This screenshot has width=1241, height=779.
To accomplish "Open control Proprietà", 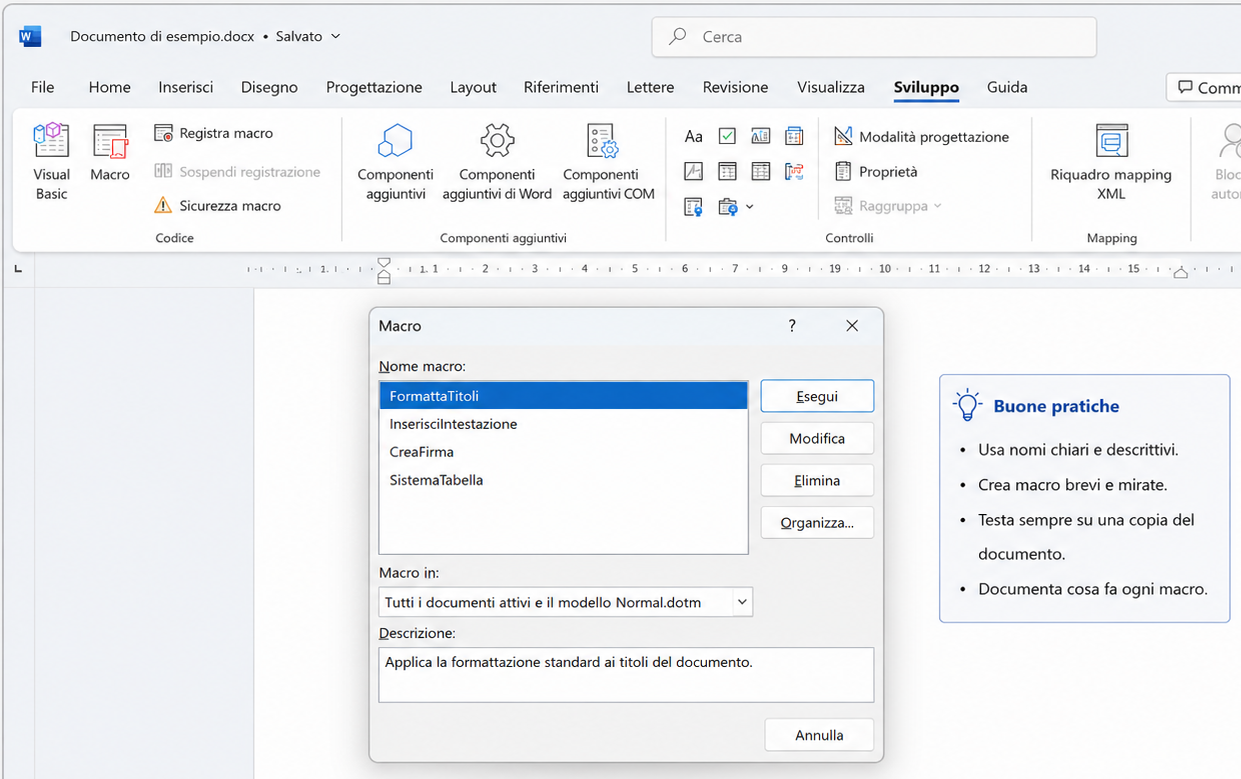I will [x=876, y=172].
